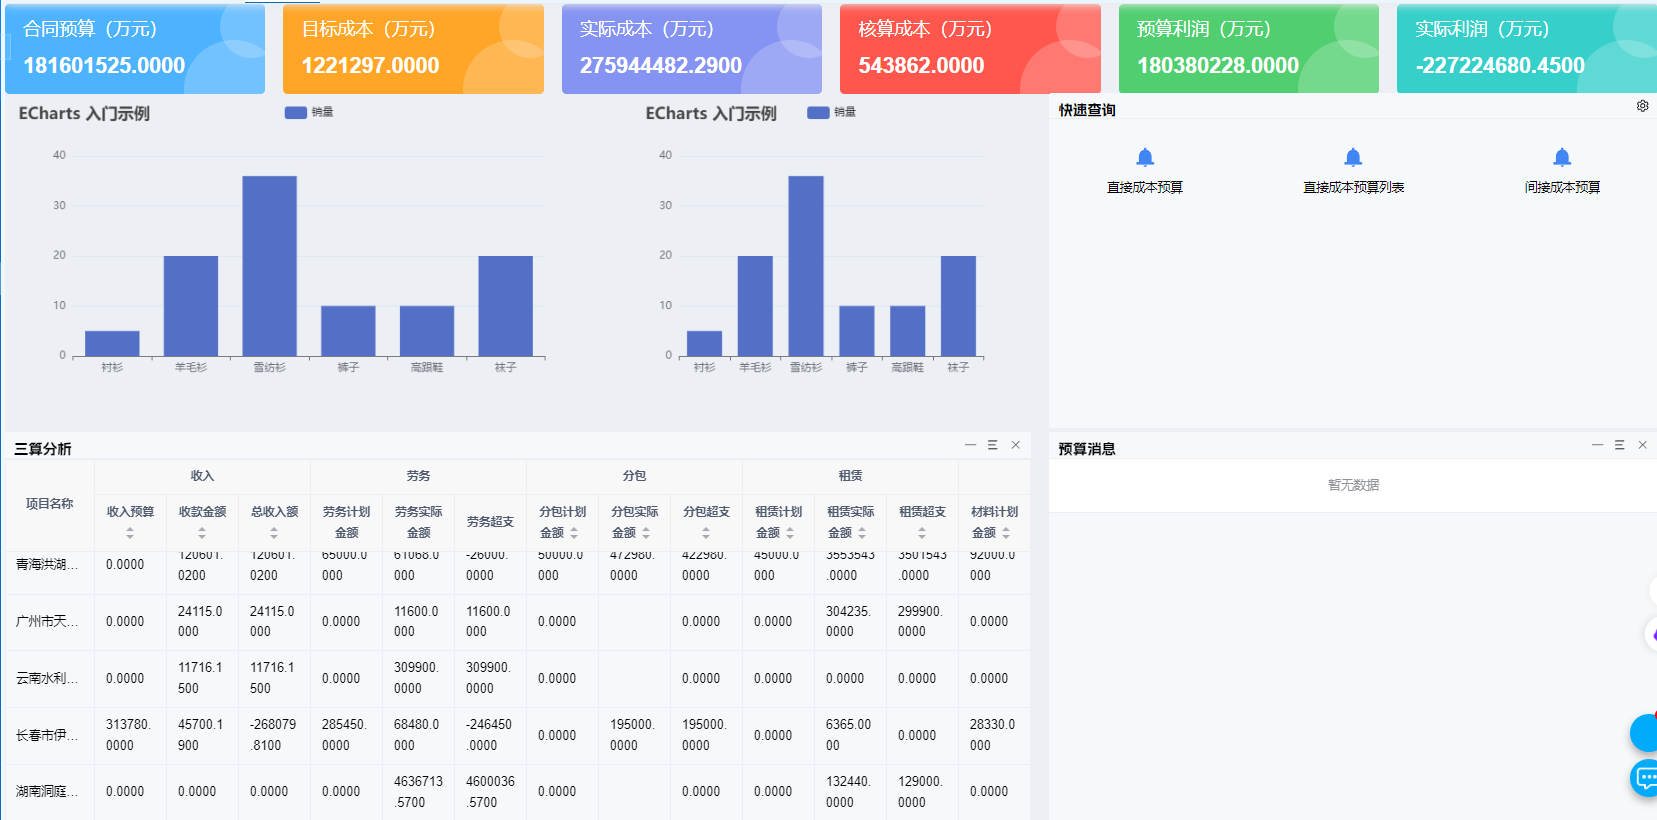
Task: Sort table by 分包超支 column
Action: click(706, 533)
